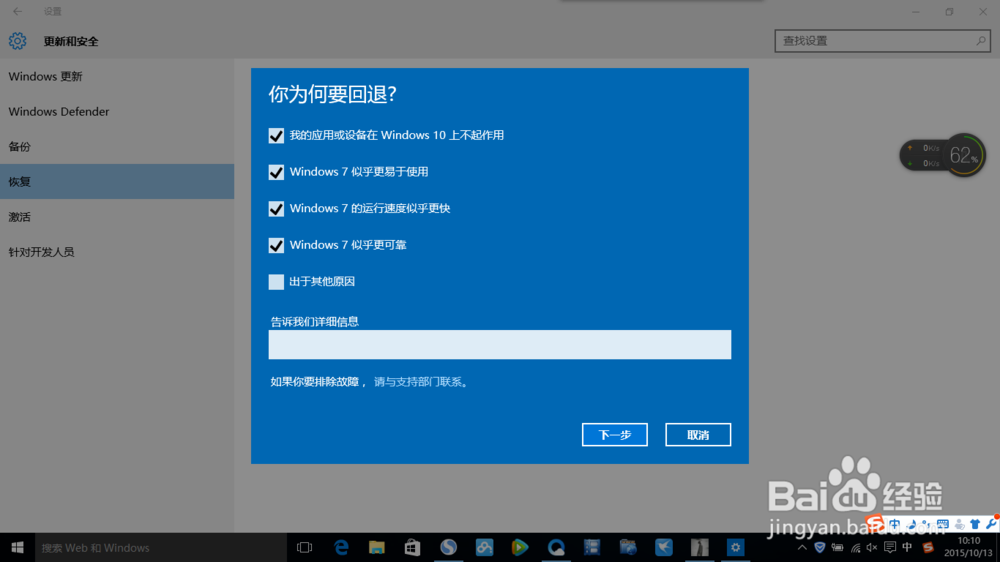Viewport: 1000px width, 562px height.
Task: Check "我的应用或设备在 Windows 10 上不起作用" box
Action: pyautogui.click(x=276, y=135)
